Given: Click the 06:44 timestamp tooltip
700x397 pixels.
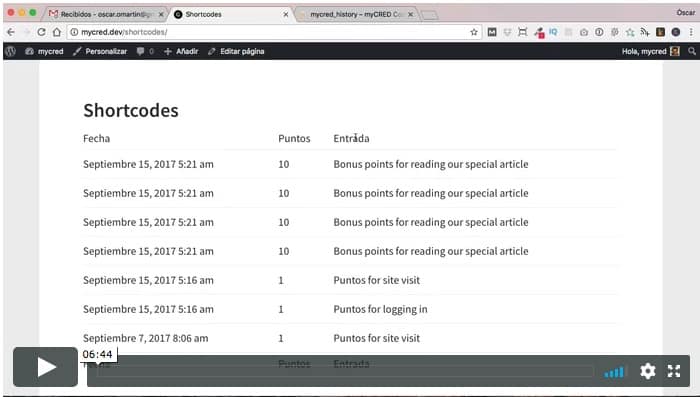Looking at the screenshot, I should [97, 355].
